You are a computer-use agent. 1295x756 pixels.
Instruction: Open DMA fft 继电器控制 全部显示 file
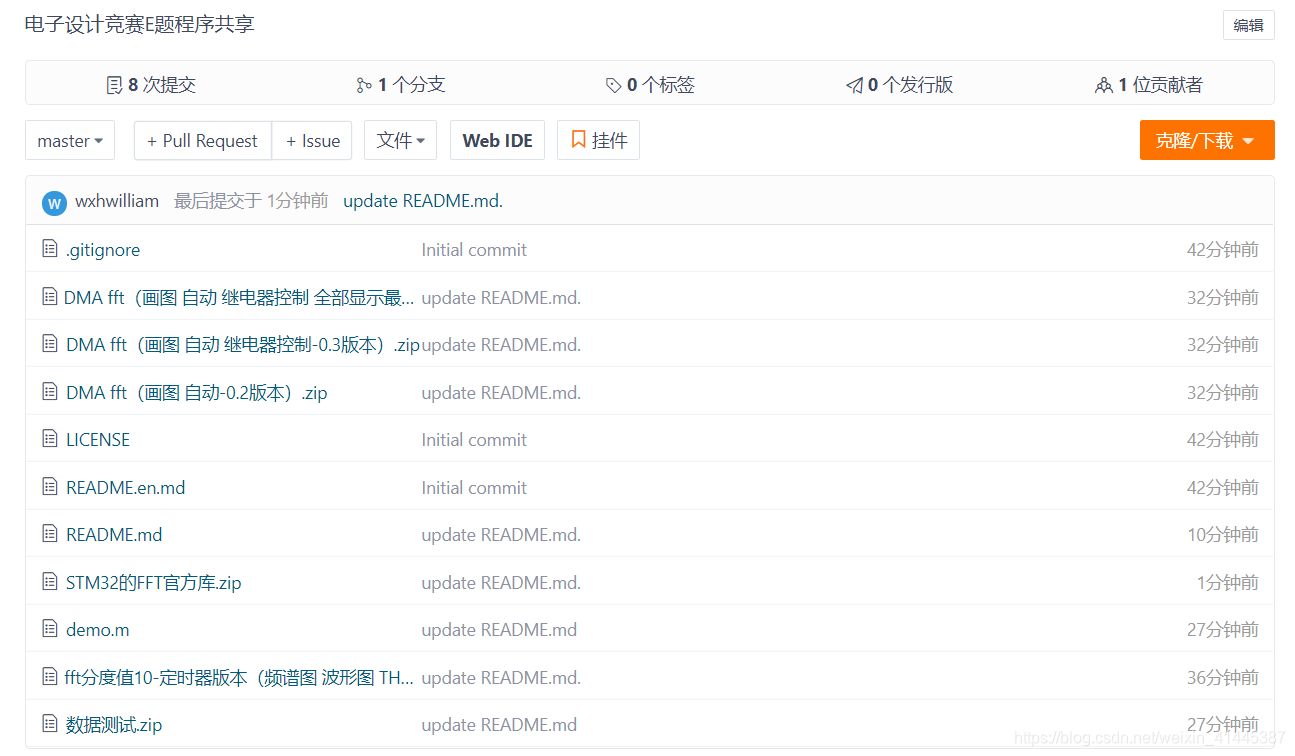(x=239, y=297)
